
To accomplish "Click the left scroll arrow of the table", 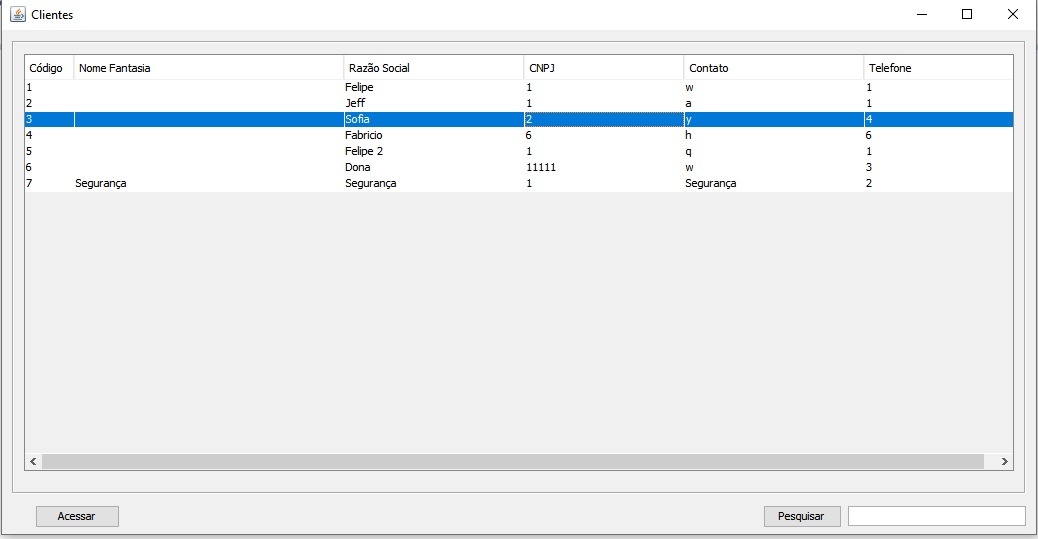I will coord(33,462).
